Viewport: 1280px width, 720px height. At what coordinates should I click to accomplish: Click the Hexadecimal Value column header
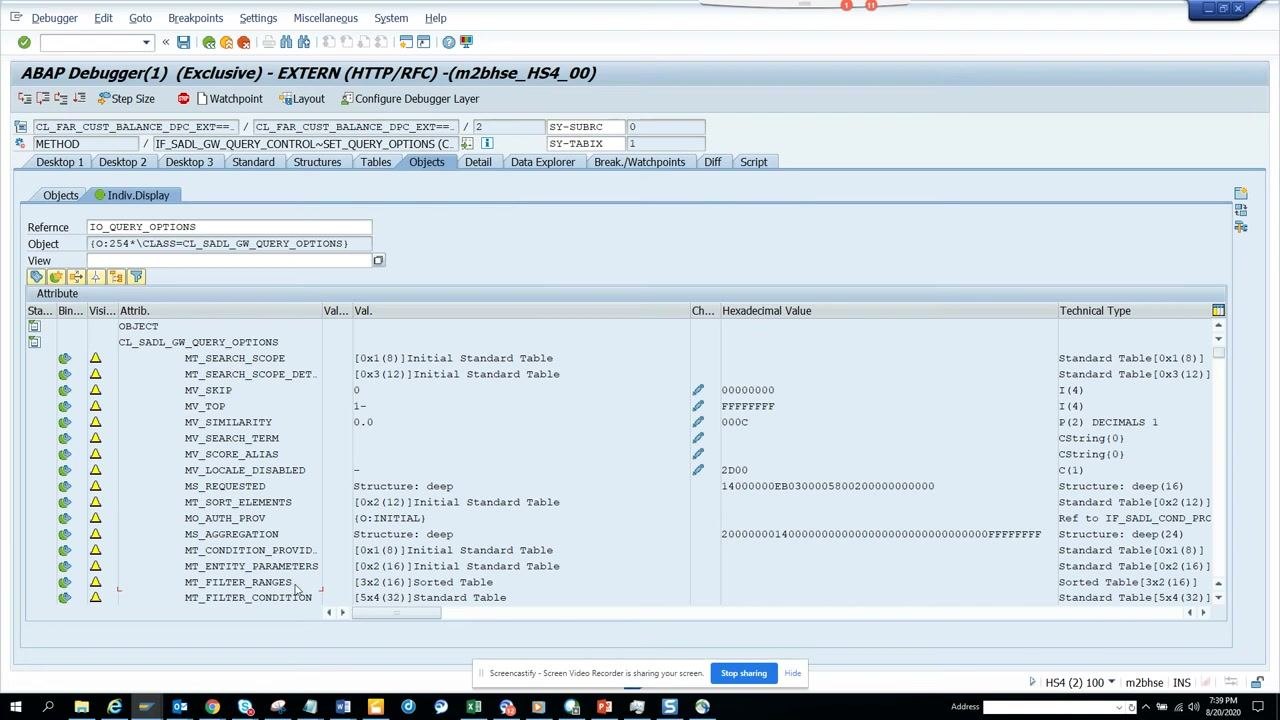pos(888,311)
